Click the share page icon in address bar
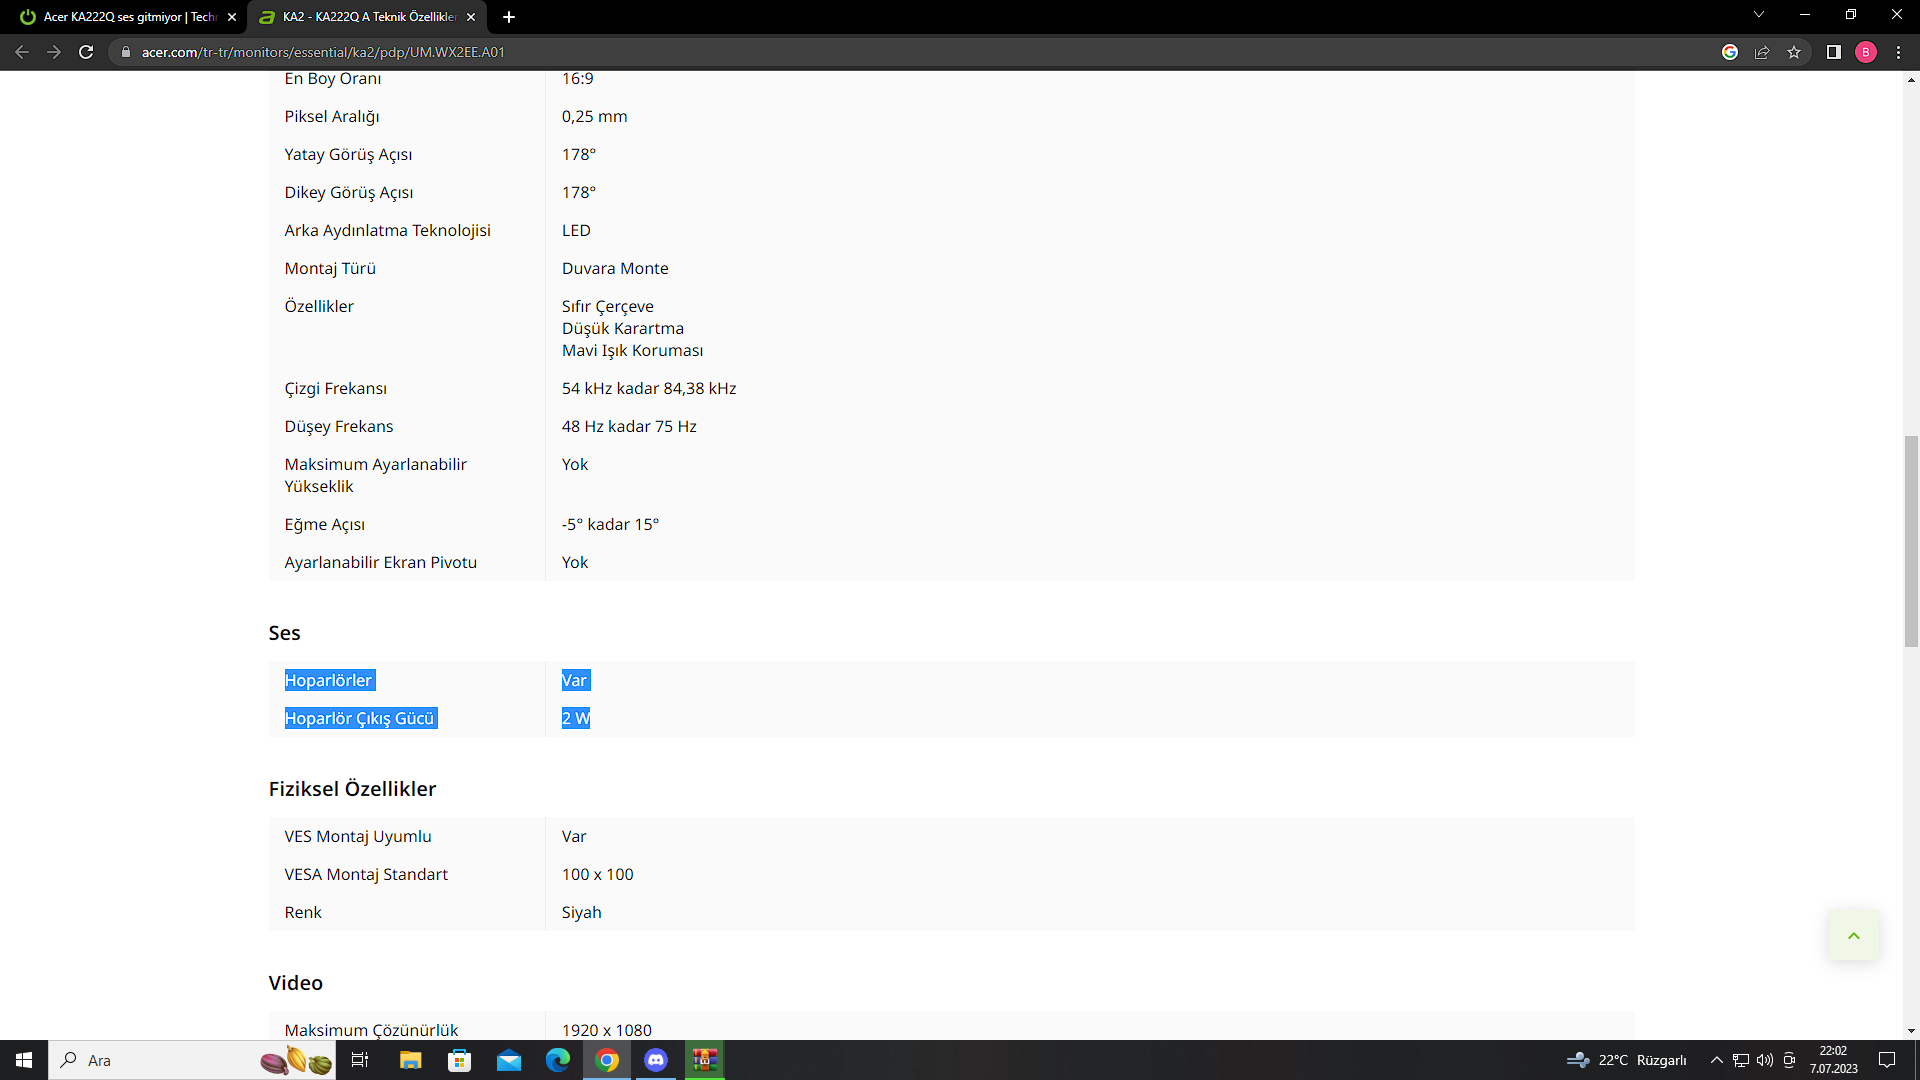The width and height of the screenshot is (1920, 1080). coord(1762,52)
